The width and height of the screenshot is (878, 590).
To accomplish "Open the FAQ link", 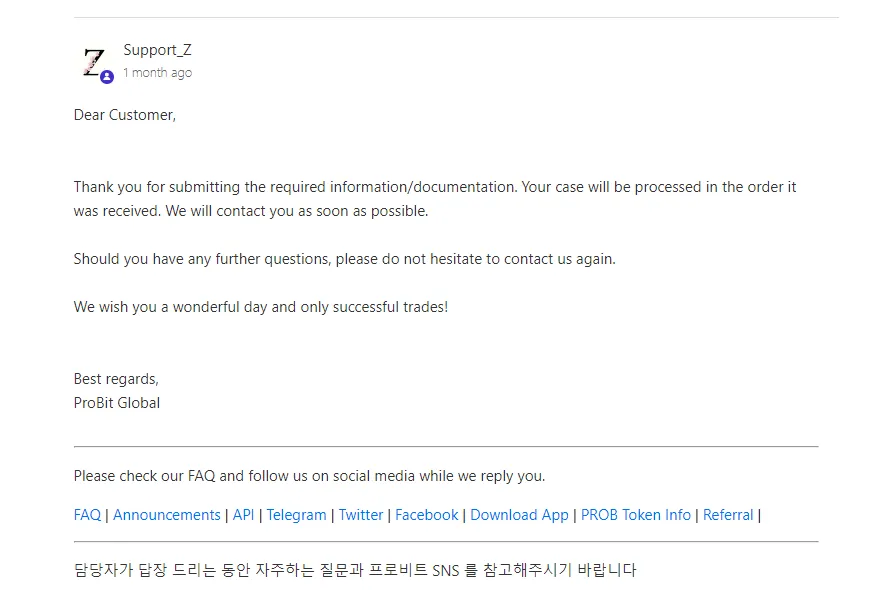I will (87, 515).
